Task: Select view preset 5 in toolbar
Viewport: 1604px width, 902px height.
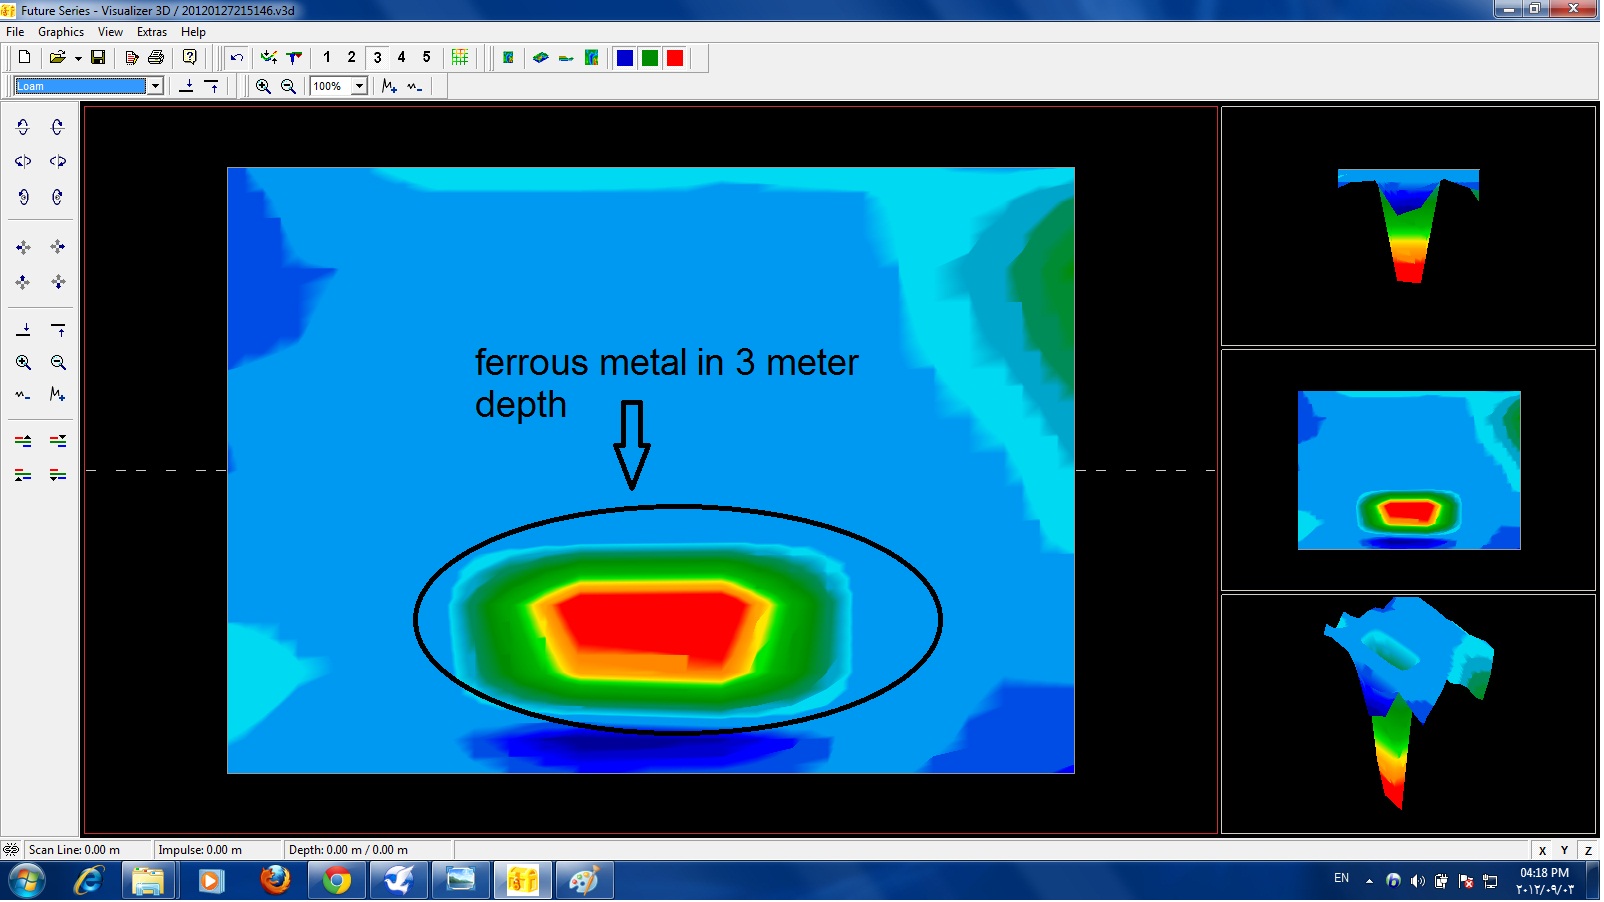Action: click(x=427, y=58)
